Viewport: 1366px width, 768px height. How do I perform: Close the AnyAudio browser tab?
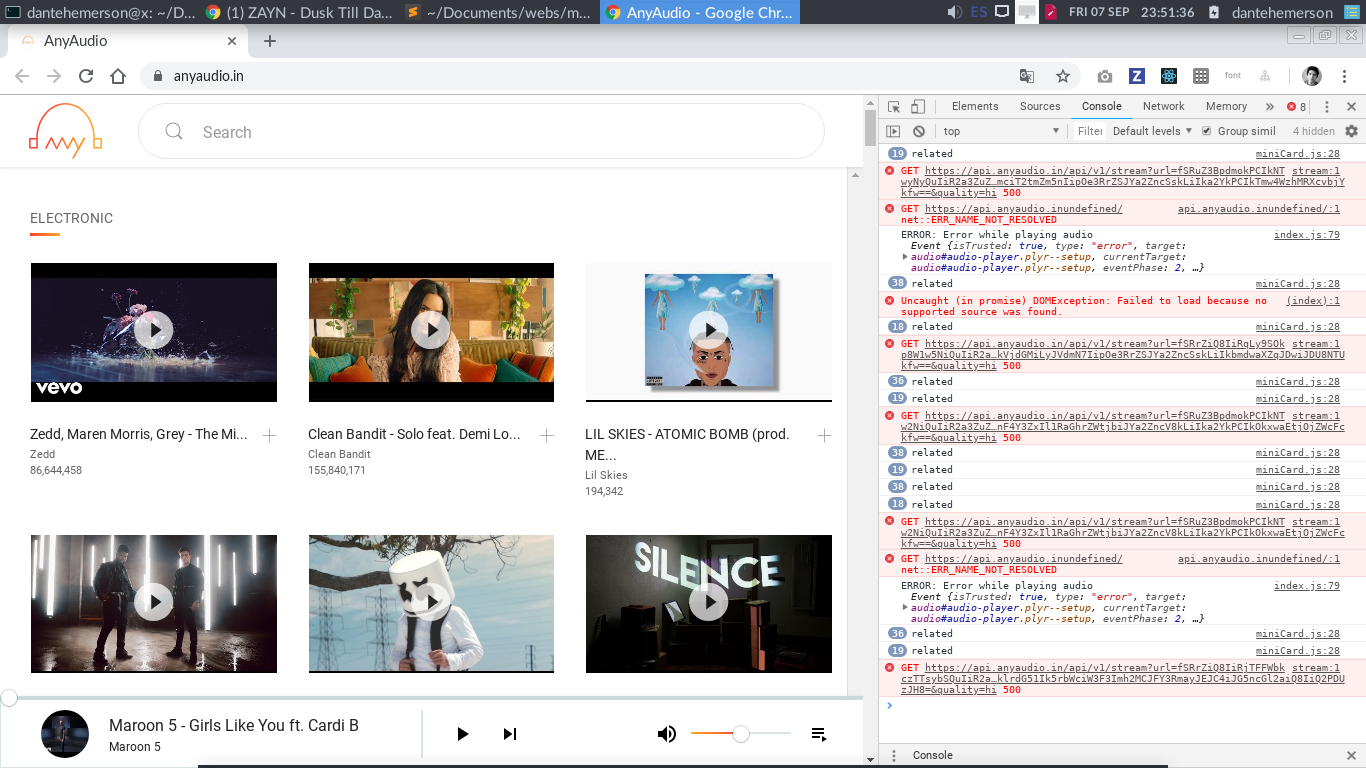click(x=233, y=41)
